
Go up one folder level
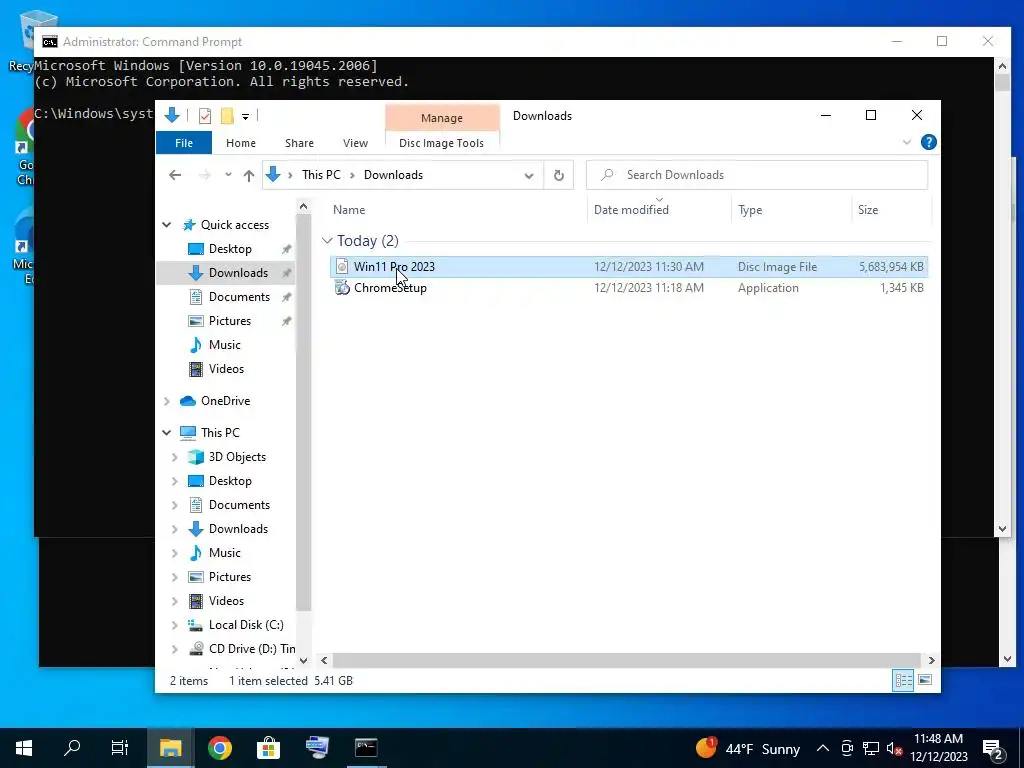click(x=249, y=175)
